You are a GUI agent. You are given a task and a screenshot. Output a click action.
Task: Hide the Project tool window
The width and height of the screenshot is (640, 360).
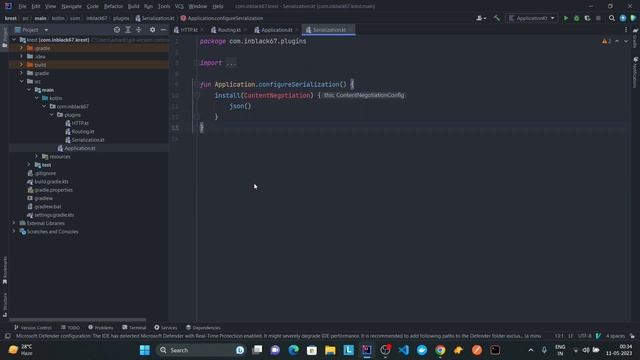point(163,30)
